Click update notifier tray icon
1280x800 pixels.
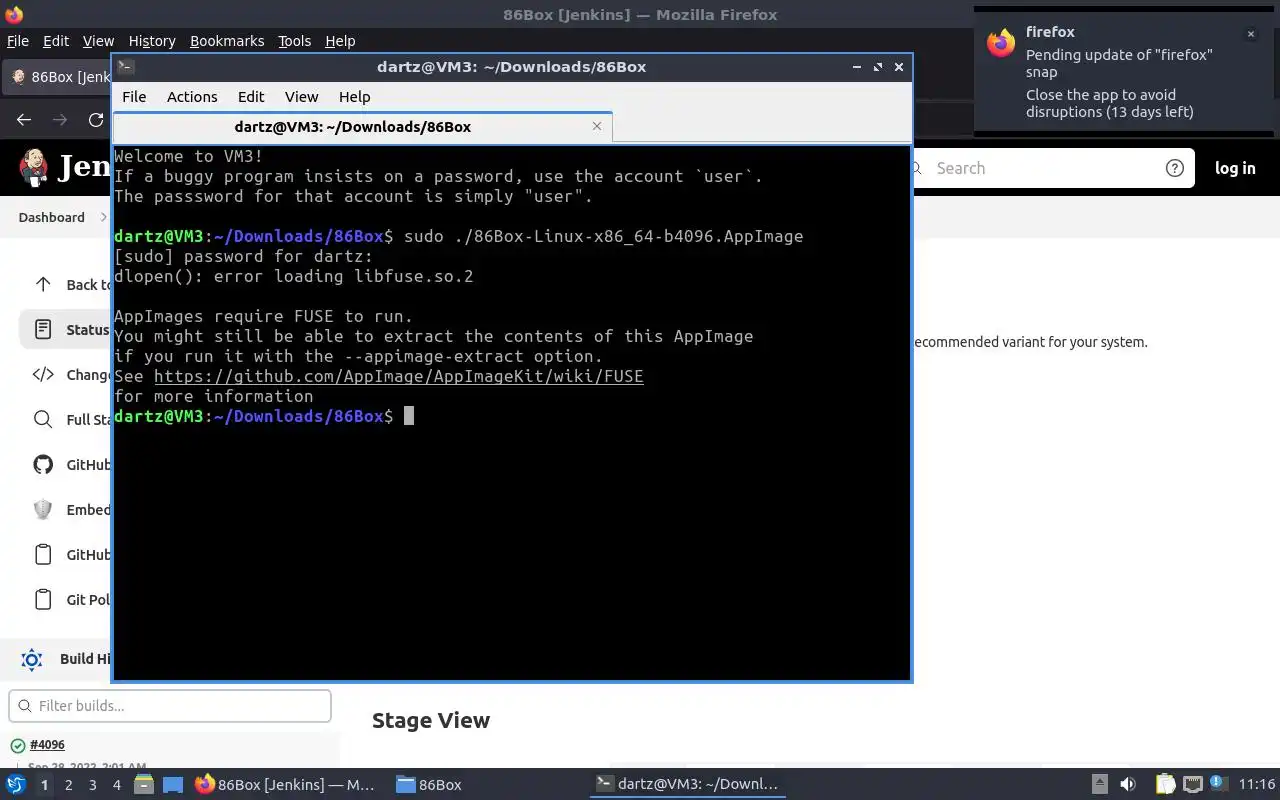[1218, 784]
